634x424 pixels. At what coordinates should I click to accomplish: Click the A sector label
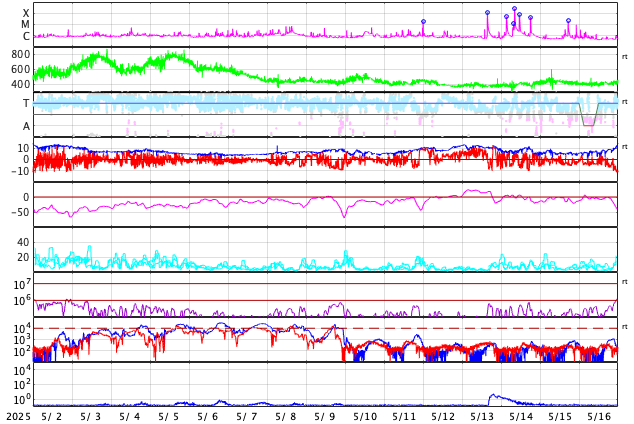pyautogui.click(x=26, y=126)
